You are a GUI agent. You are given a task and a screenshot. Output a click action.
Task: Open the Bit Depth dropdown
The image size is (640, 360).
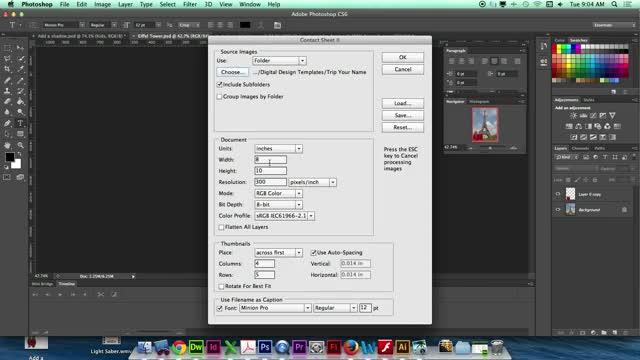coord(278,204)
